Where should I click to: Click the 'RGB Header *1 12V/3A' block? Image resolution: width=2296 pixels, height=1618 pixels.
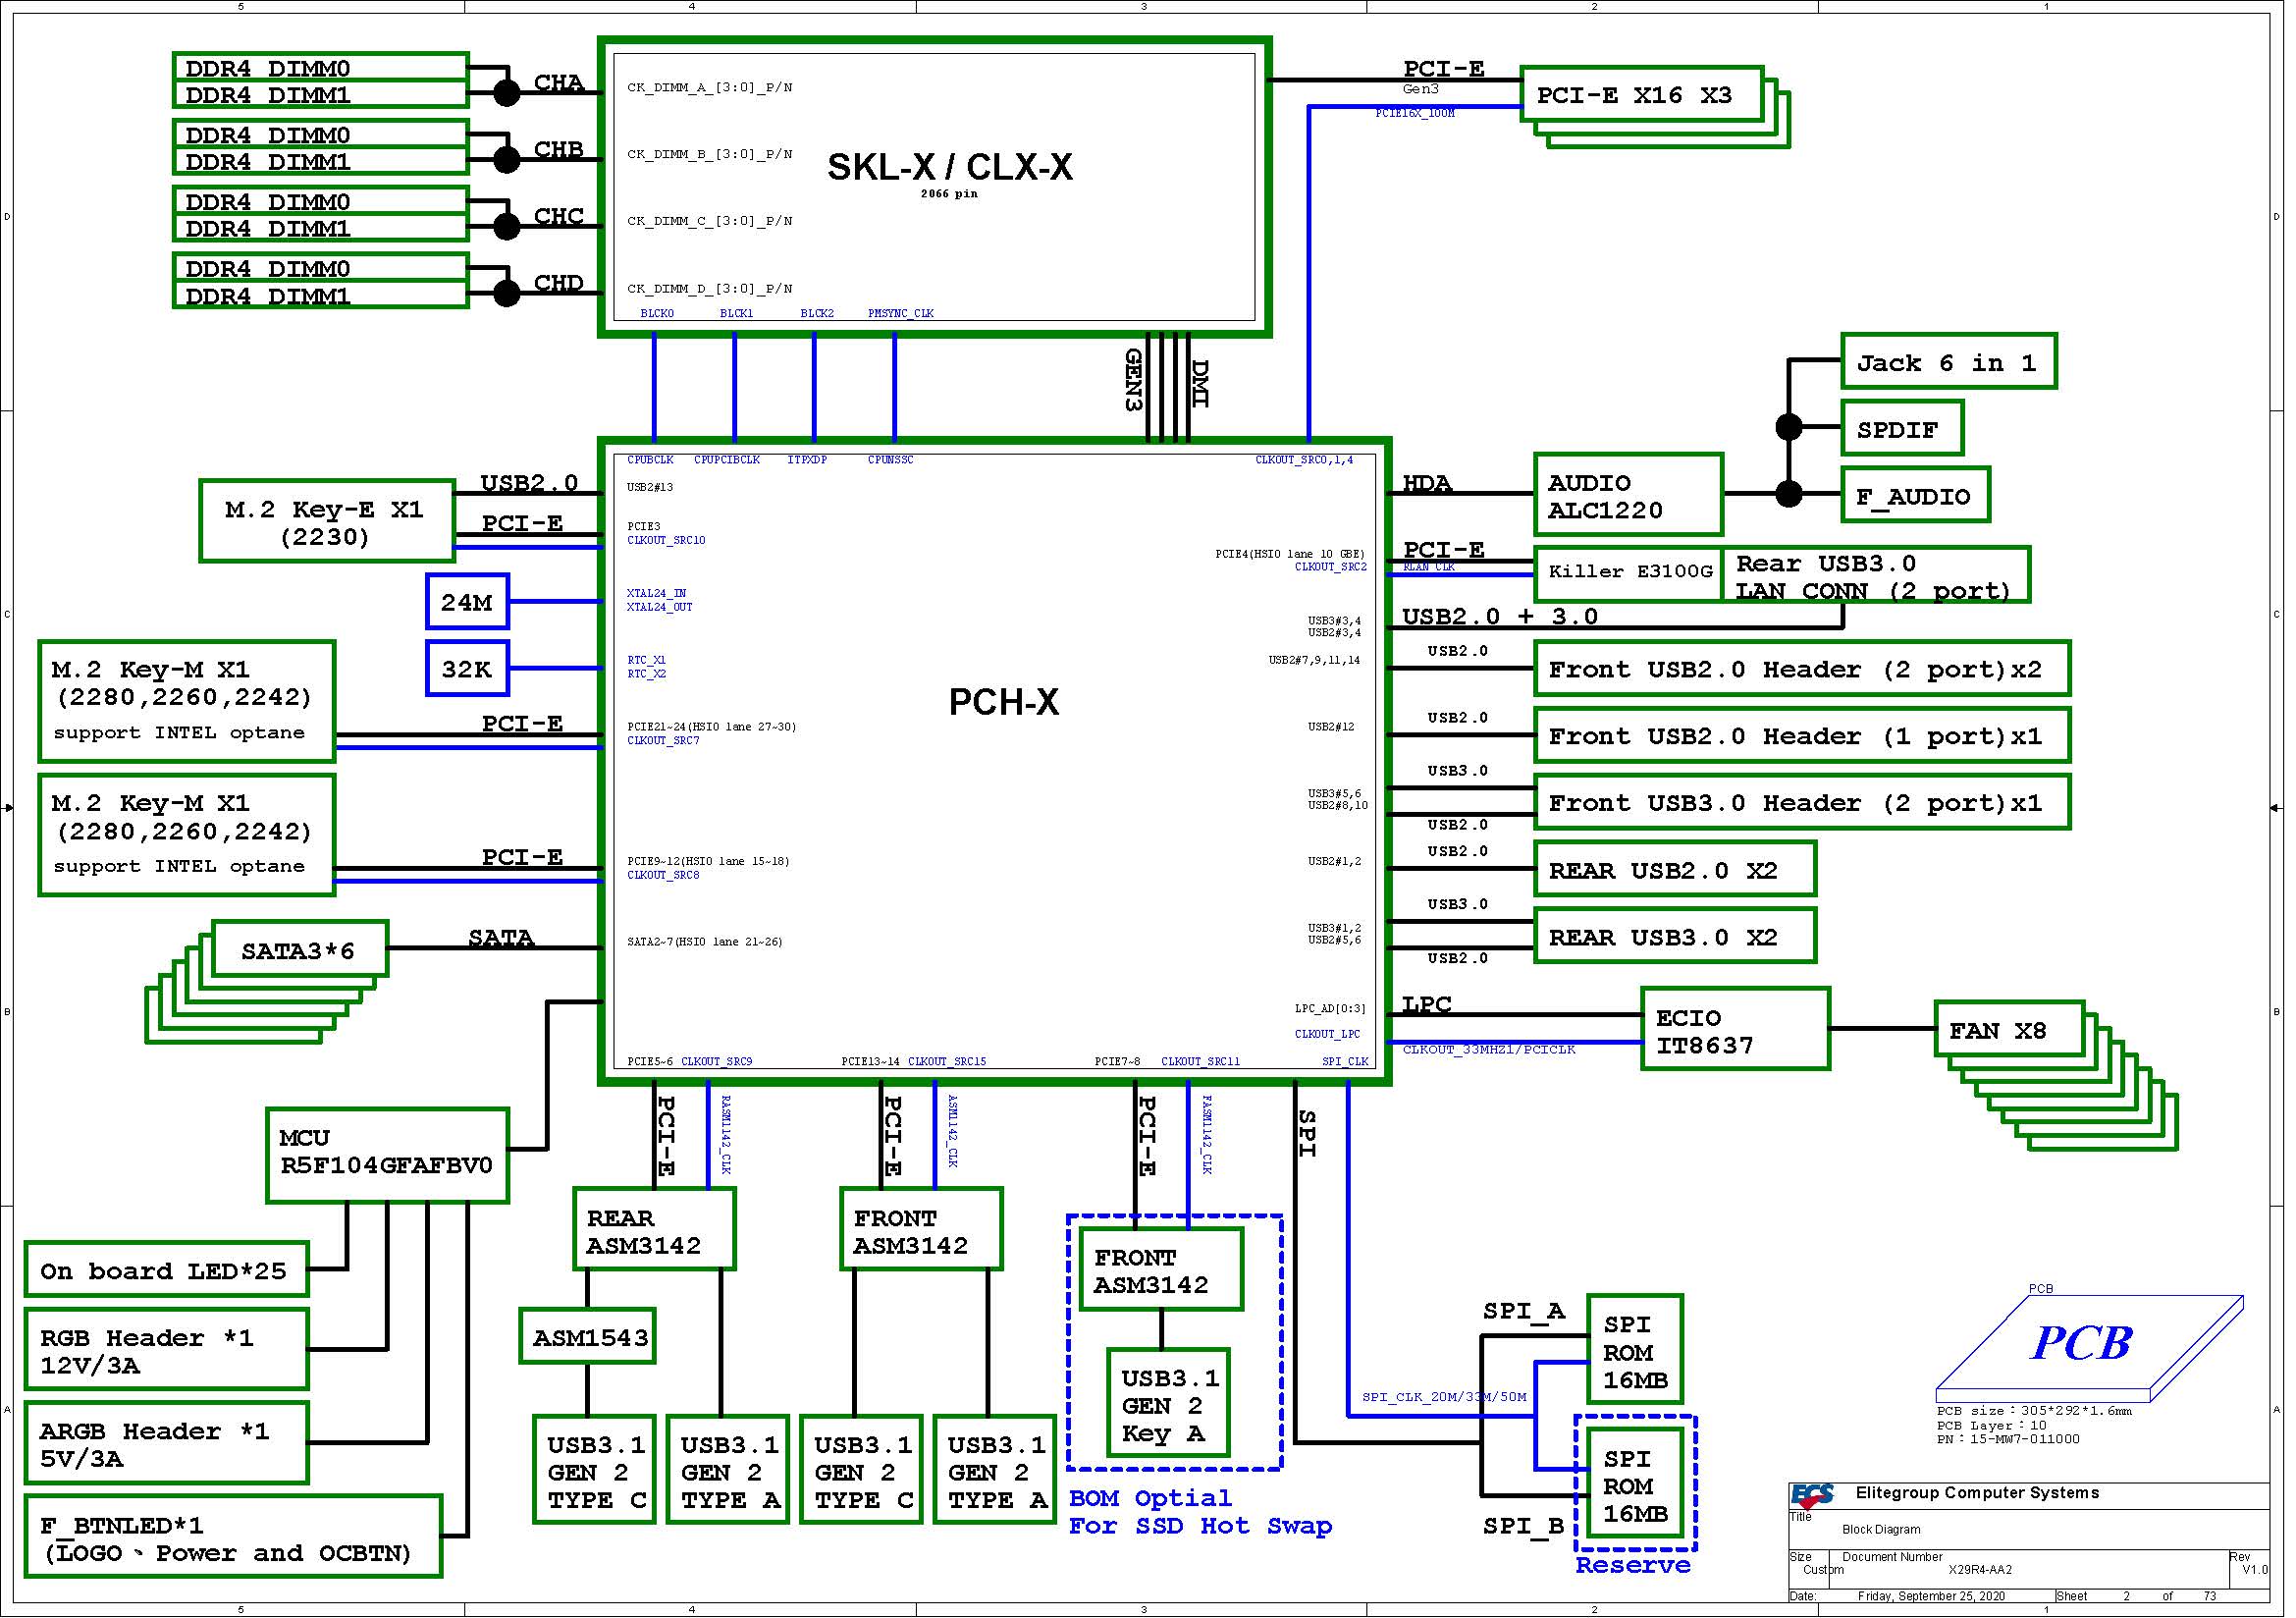tap(166, 1351)
